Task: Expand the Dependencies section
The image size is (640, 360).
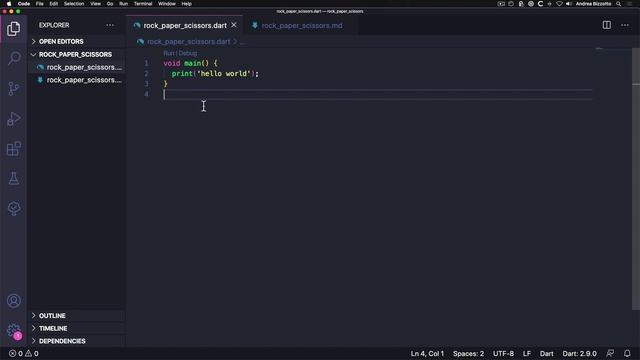Action: (x=76, y=341)
